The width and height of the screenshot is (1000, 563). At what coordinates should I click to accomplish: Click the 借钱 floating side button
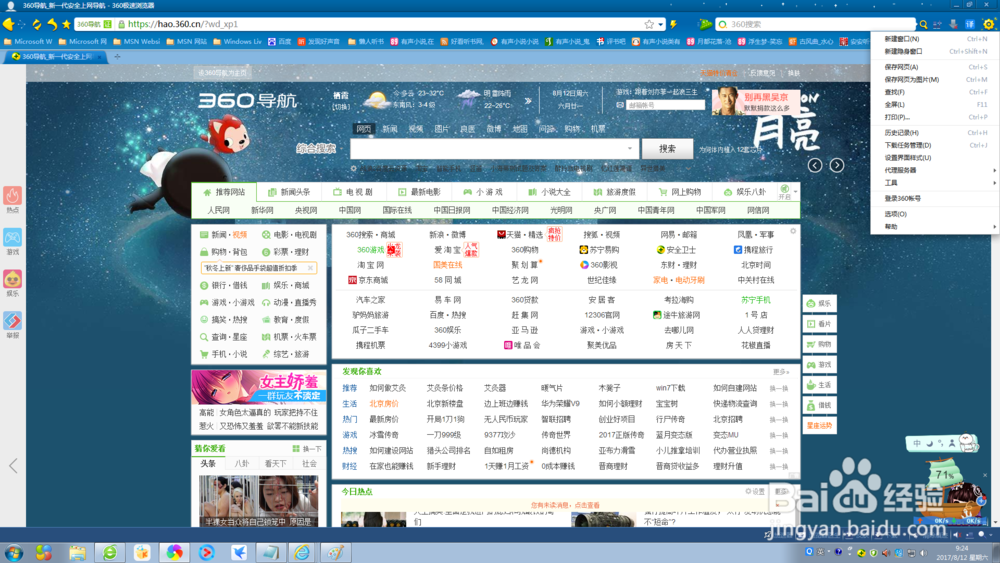[820, 406]
